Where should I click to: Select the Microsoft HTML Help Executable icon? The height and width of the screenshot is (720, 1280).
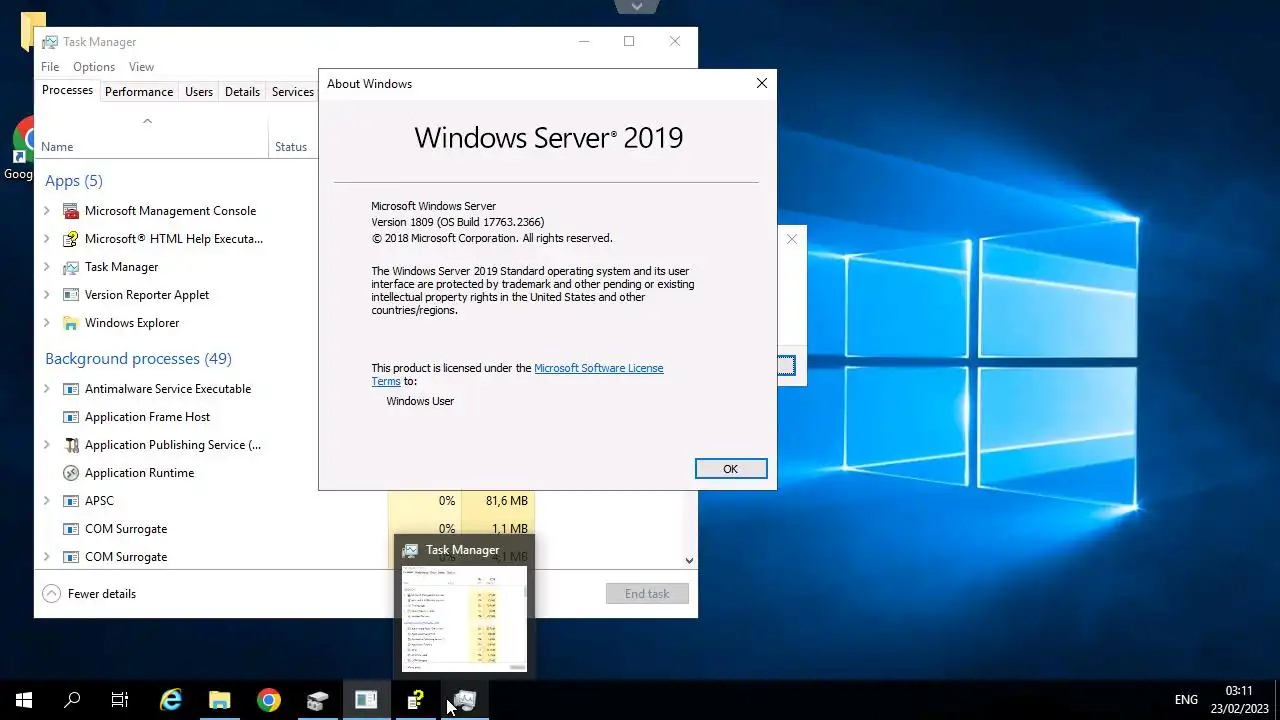tap(71, 239)
